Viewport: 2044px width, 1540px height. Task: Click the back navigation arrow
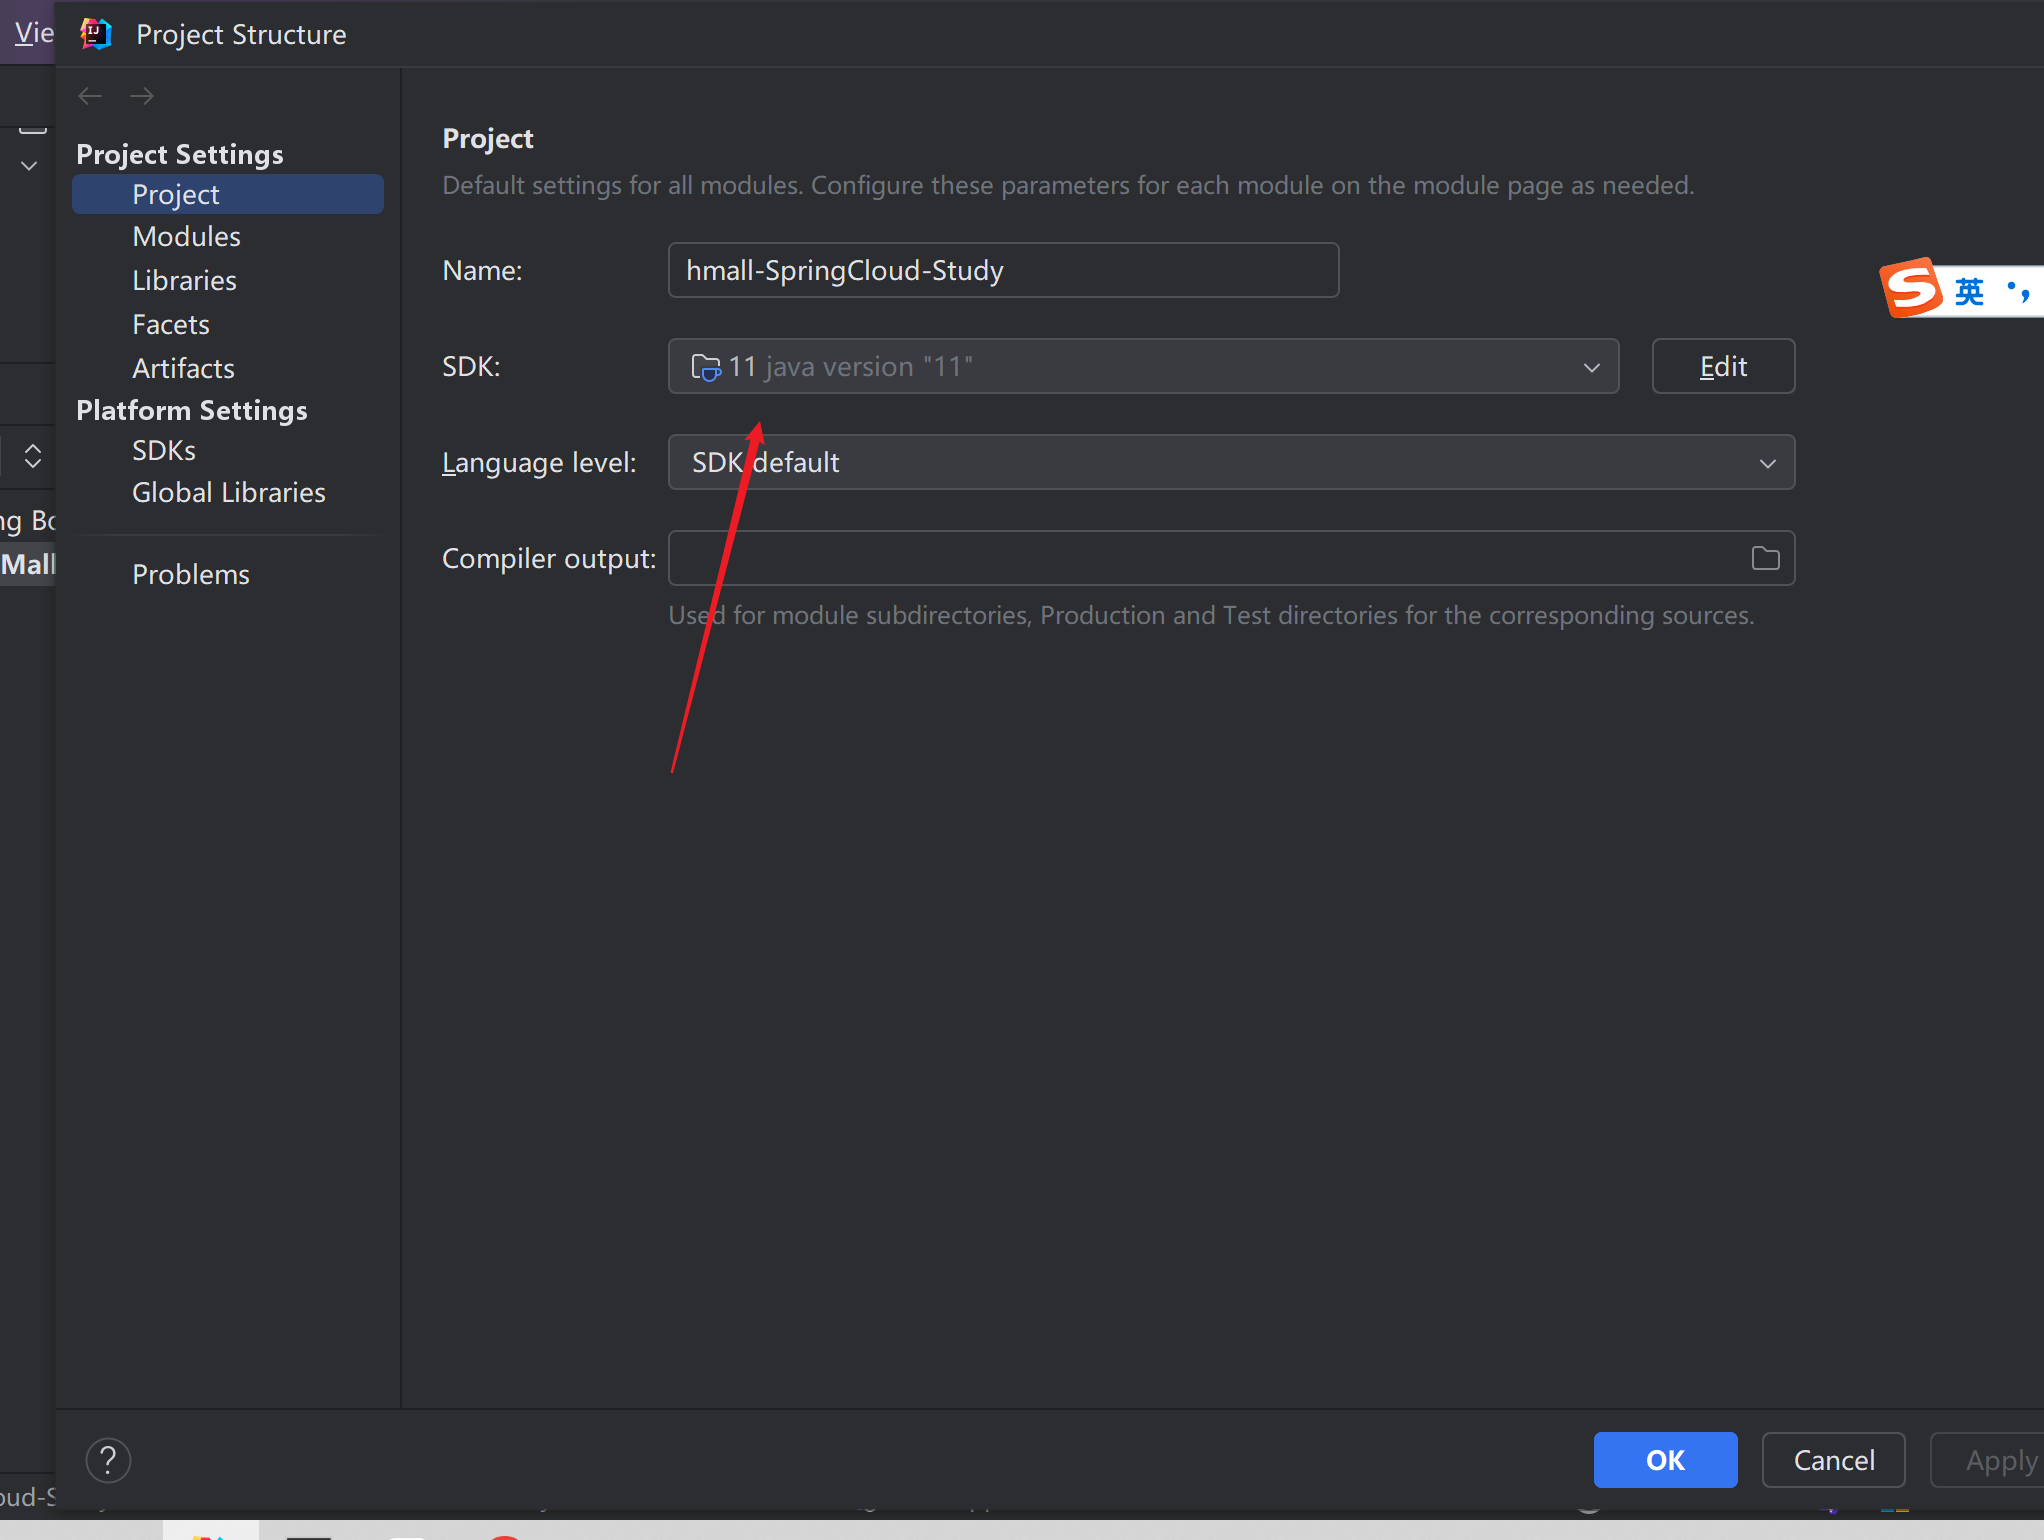tap(90, 96)
